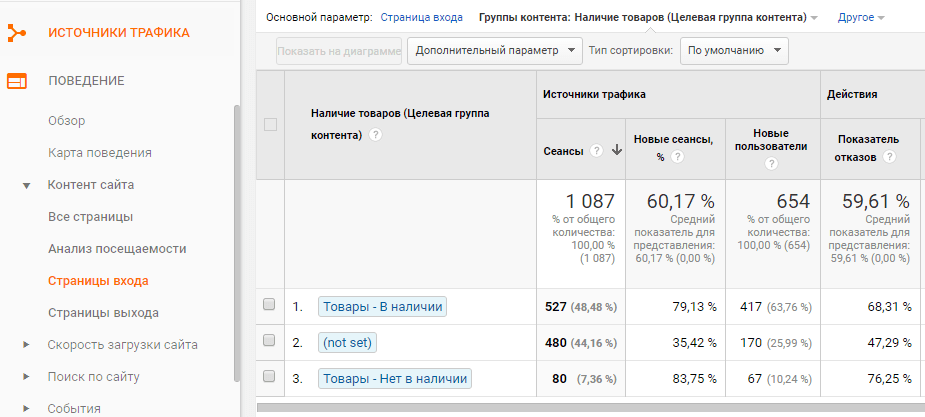
Task: Click the Страница входа primary dimension link
Action: click(421, 18)
